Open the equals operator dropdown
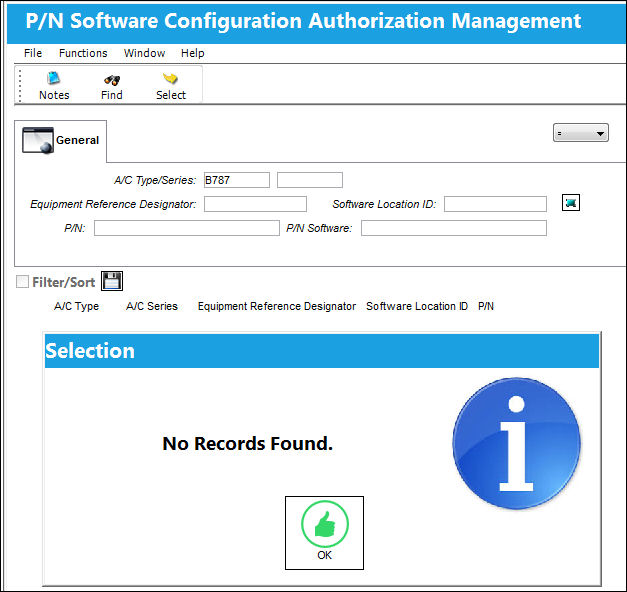 581,133
